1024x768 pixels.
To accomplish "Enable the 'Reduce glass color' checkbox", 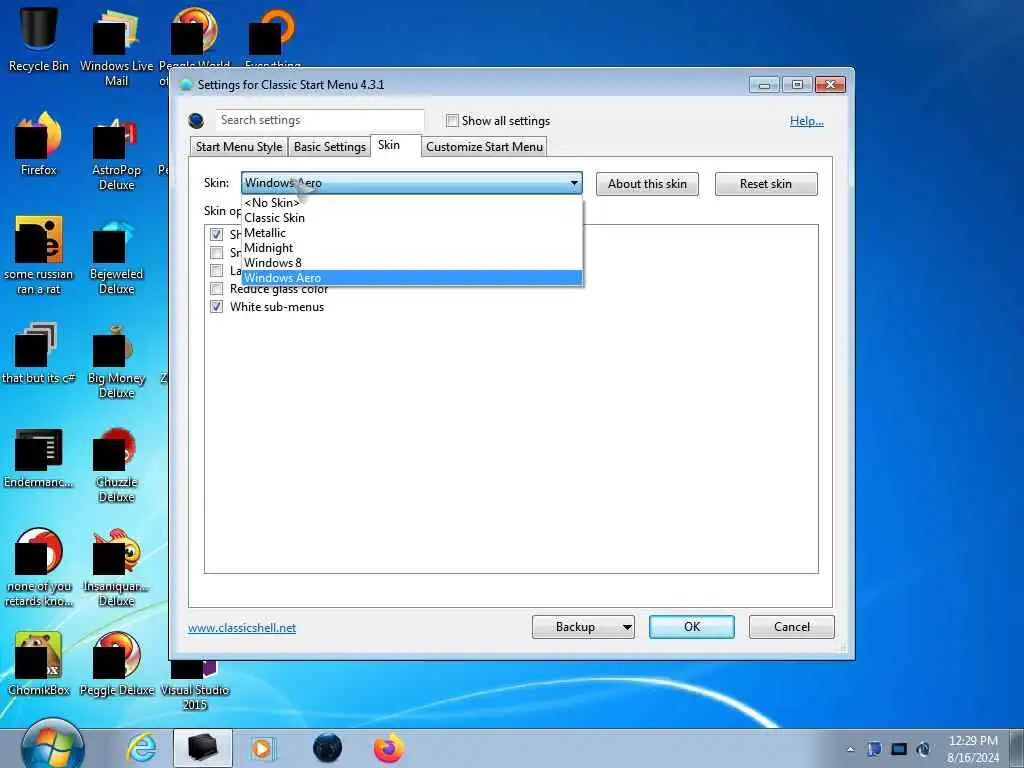I will click(x=217, y=289).
